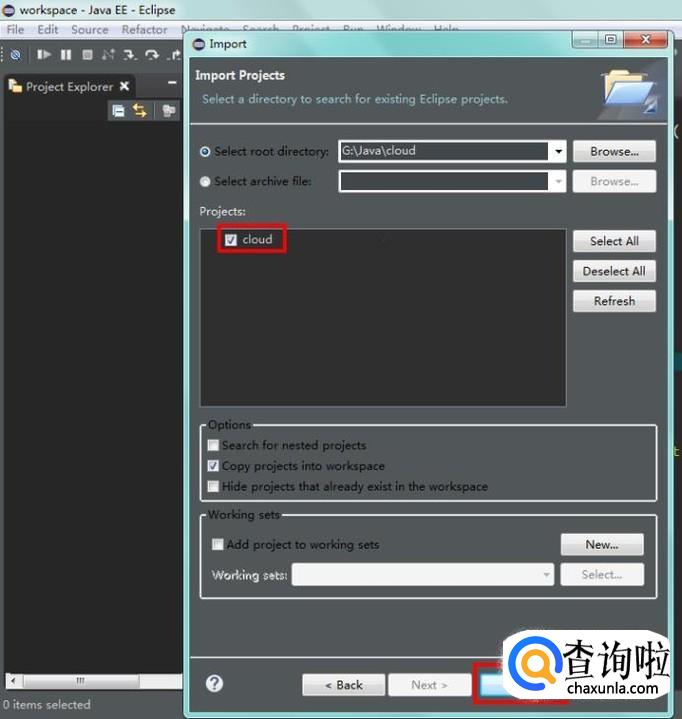Click the New... working set button

602,544
